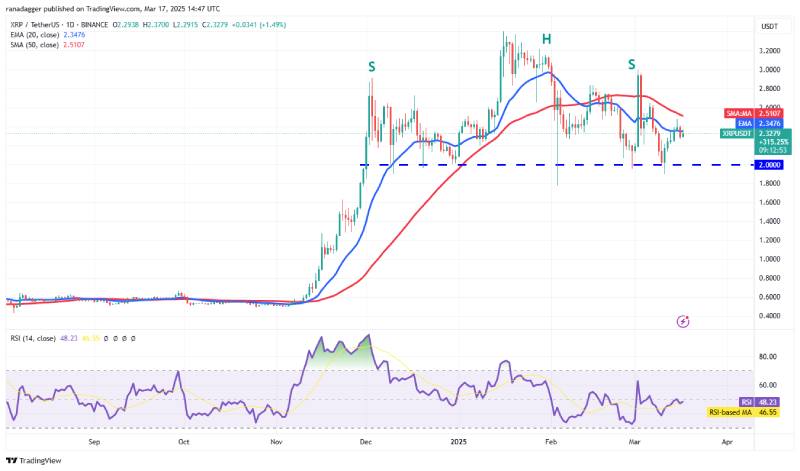
Task: Select the right shoulder S label above March
Action: [632, 64]
